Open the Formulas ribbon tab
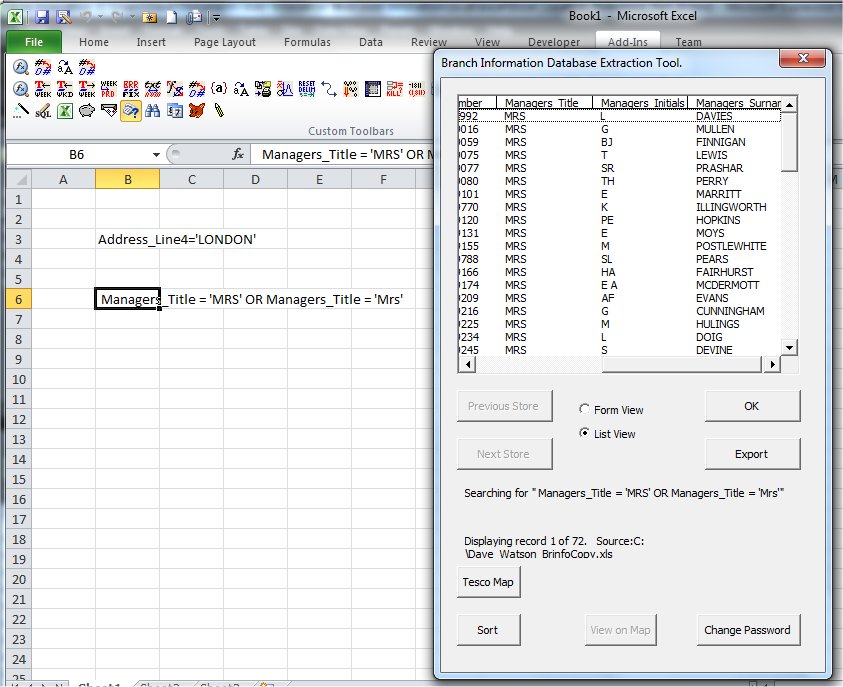This screenshot has height=687, width=843. pos(307,42)
